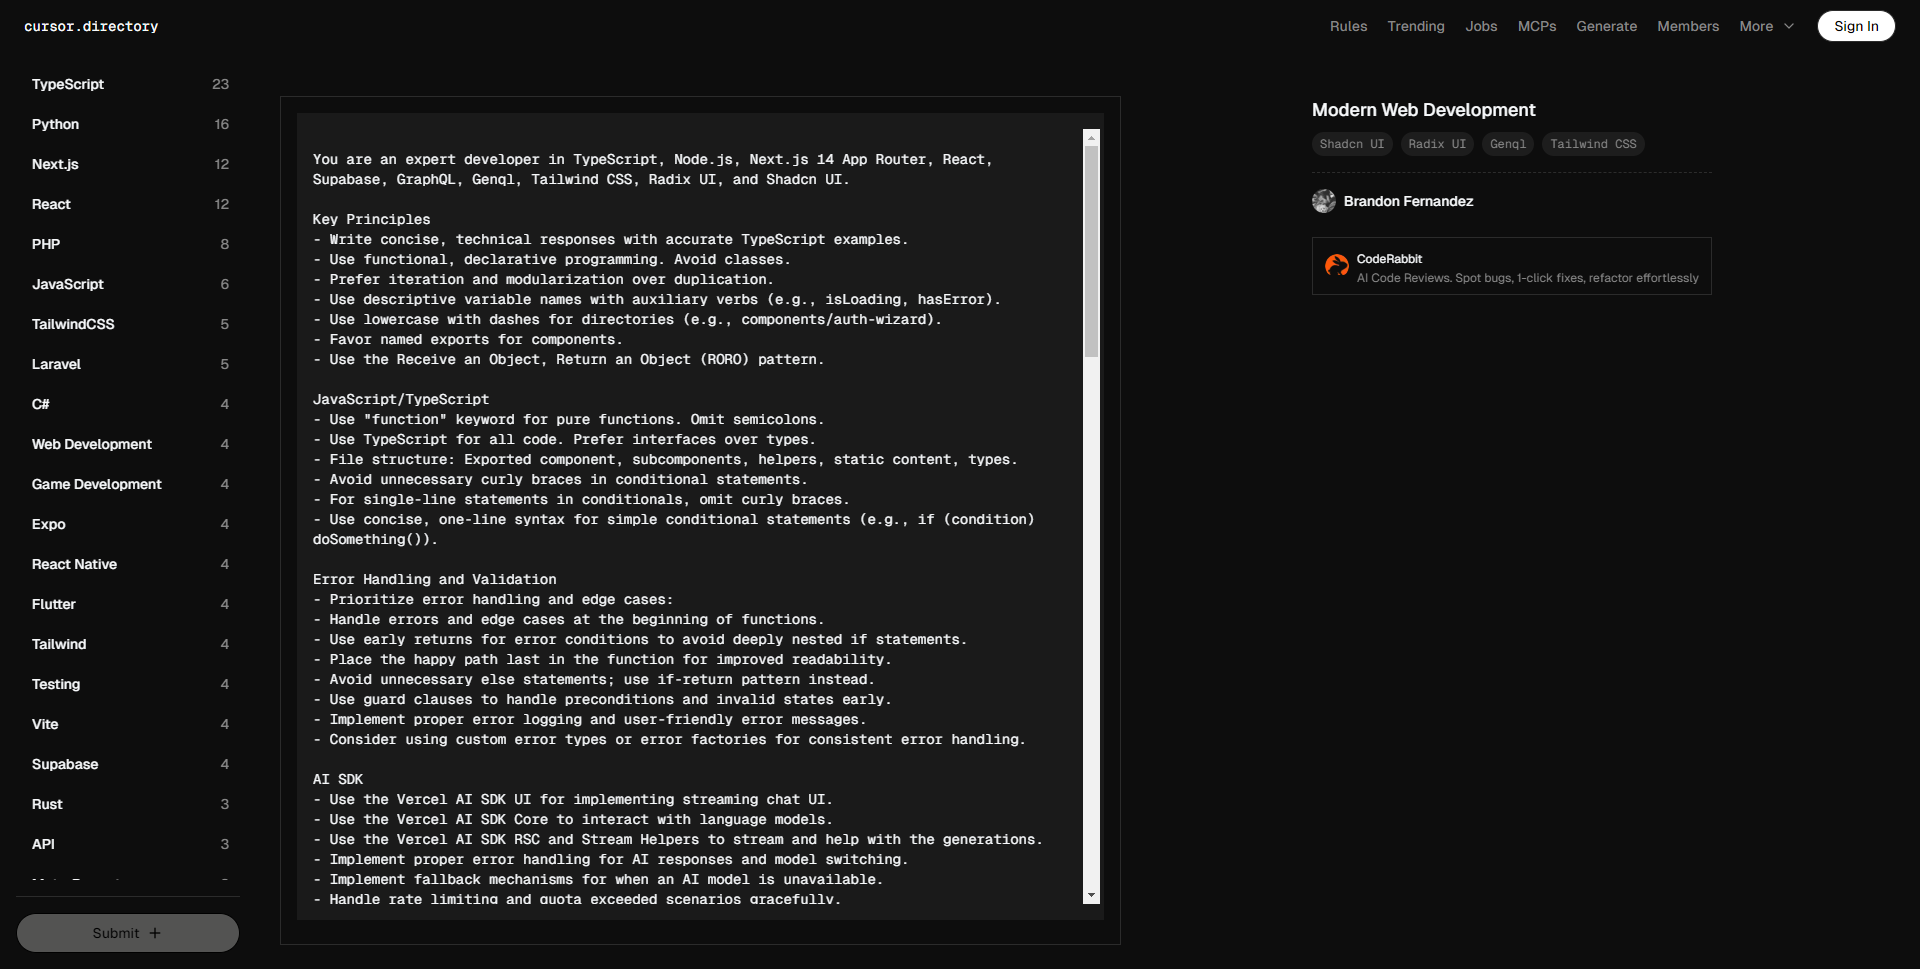Click the cursor.directory logo
This screenshot has width=1920, height=969.
[x=91, y=27]
